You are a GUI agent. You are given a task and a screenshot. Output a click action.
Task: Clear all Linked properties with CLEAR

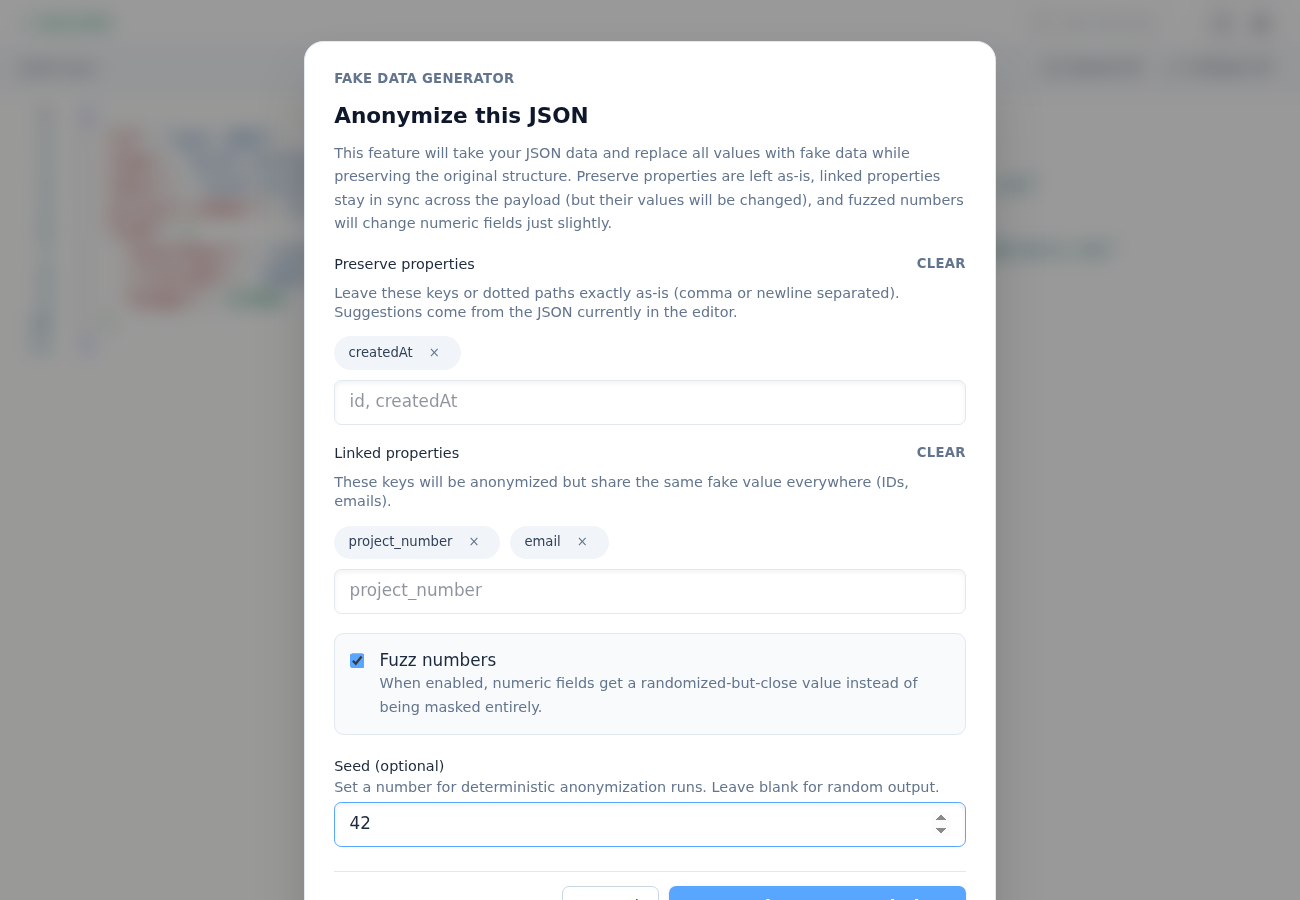tap(940, 452)
